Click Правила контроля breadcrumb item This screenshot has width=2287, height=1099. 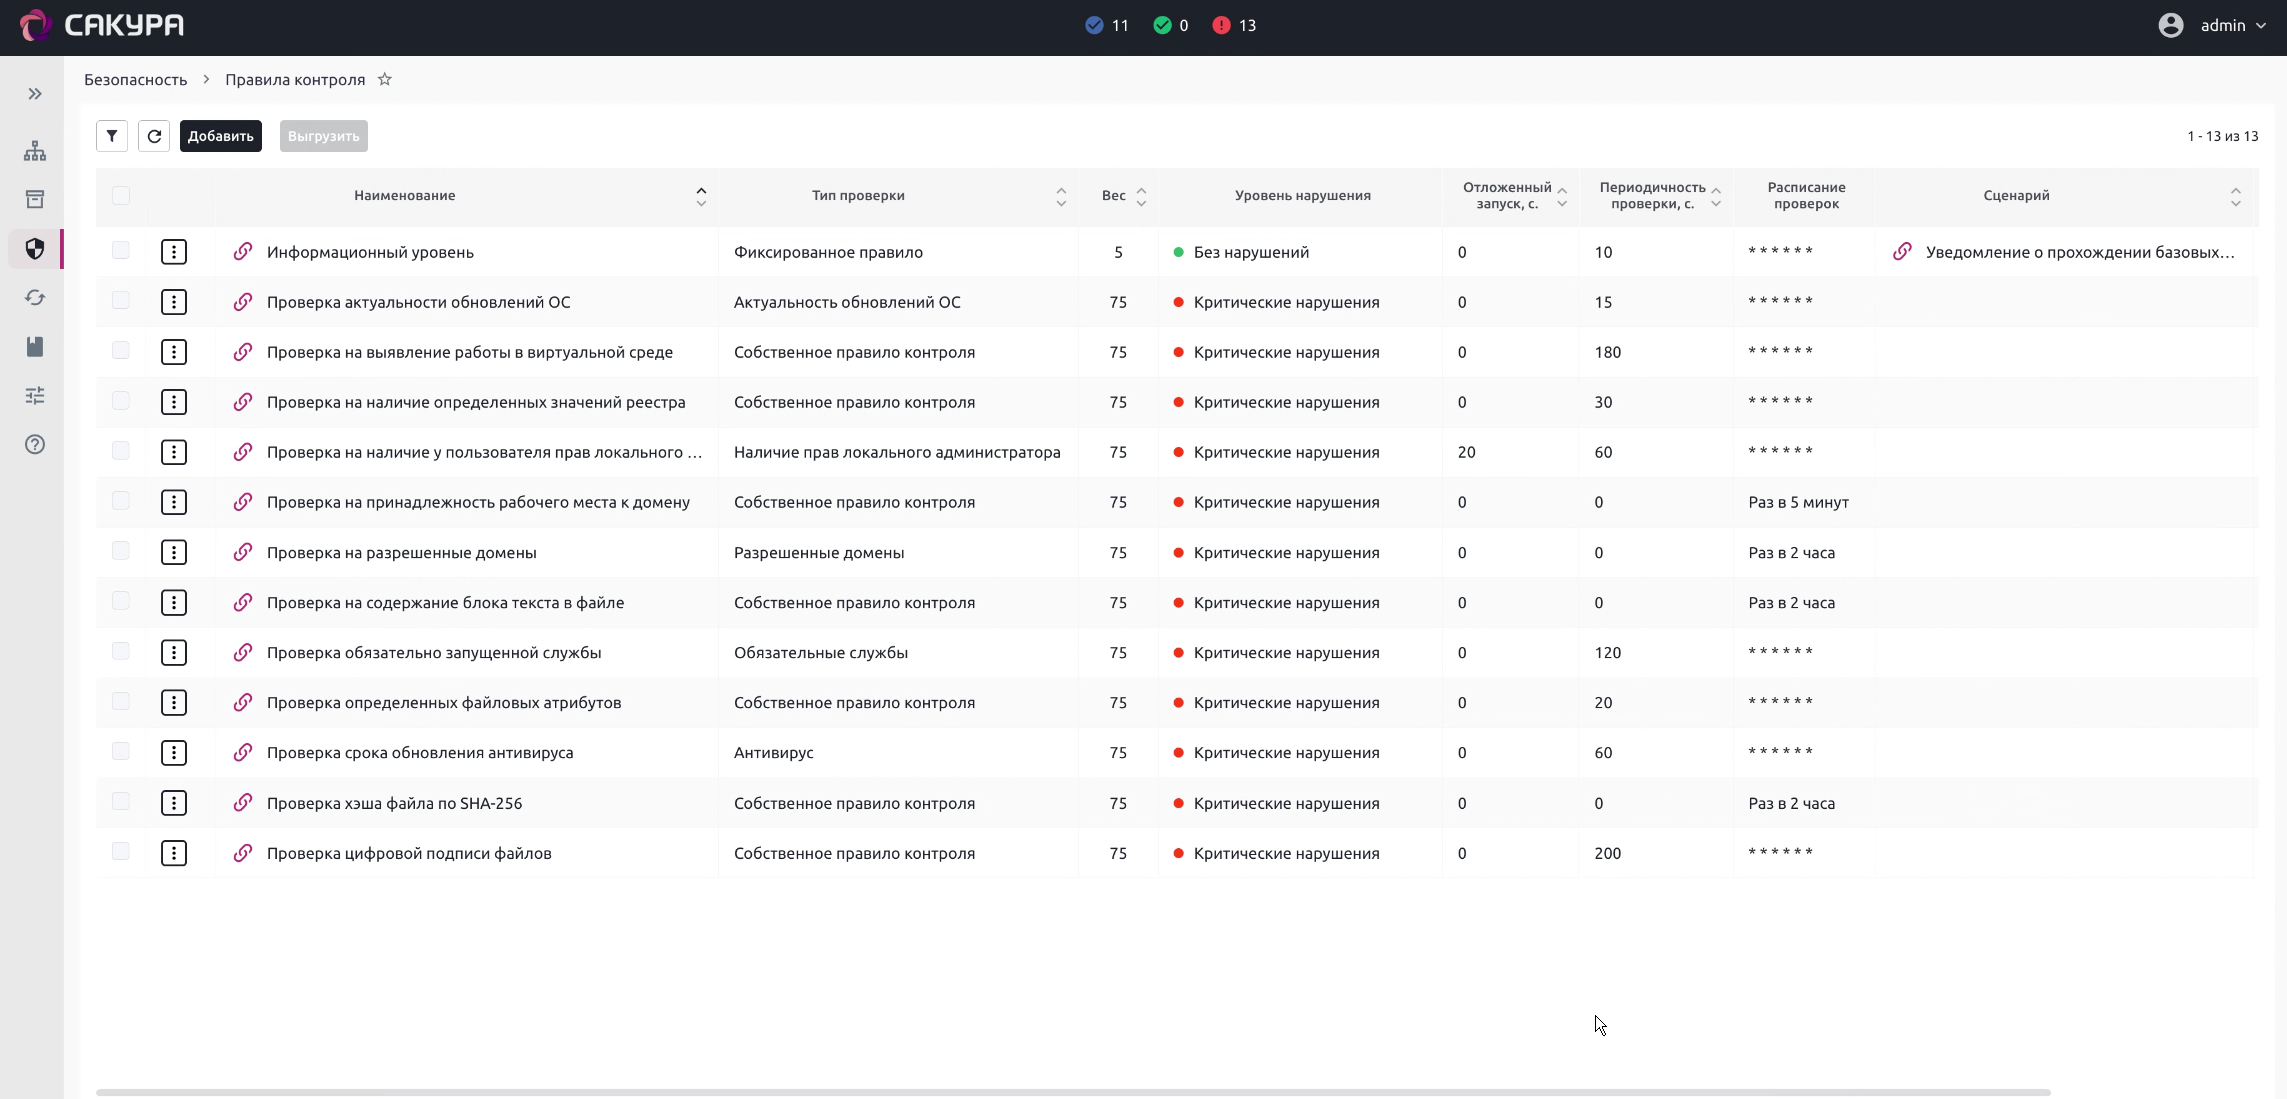click(x=295, y=80)
